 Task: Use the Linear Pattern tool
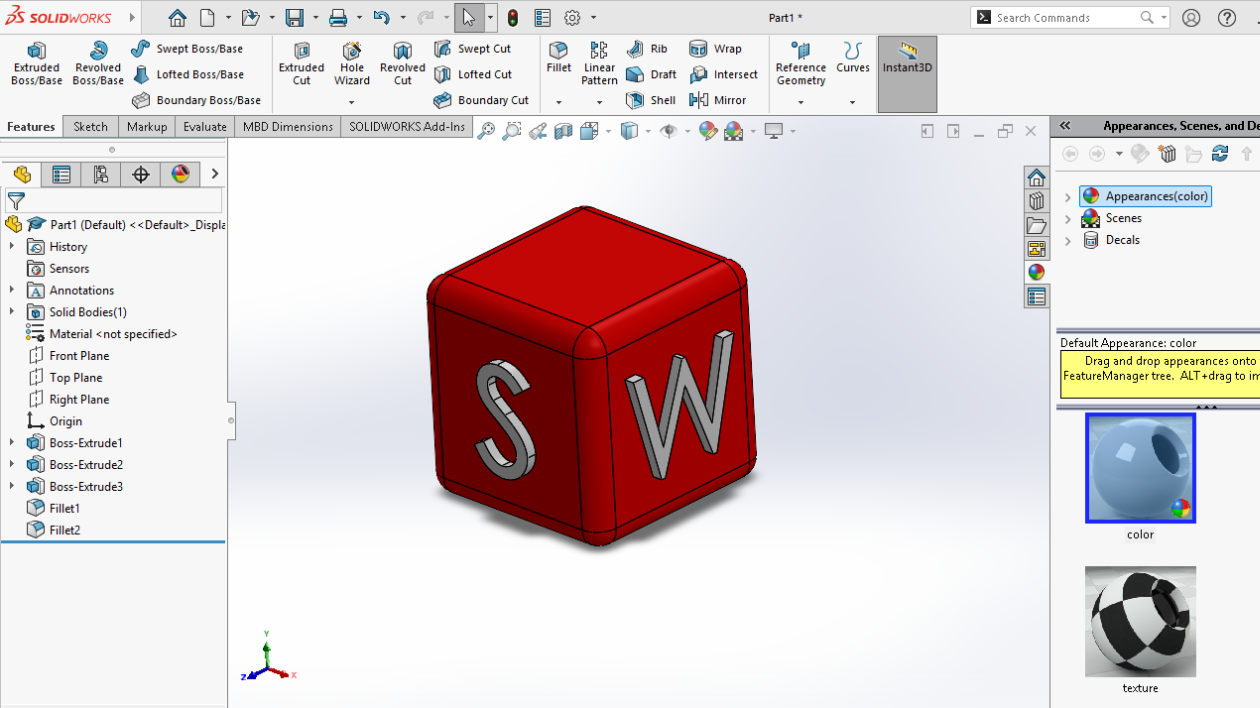point(599,64)
